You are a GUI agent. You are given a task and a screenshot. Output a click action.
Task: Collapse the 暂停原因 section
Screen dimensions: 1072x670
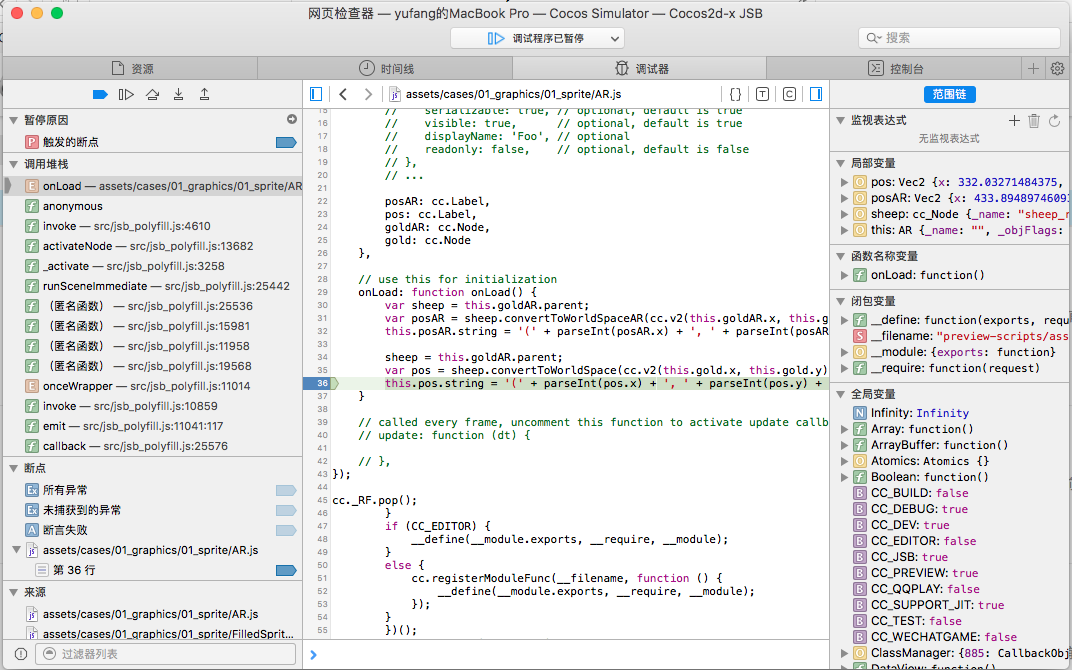(14, 120)
